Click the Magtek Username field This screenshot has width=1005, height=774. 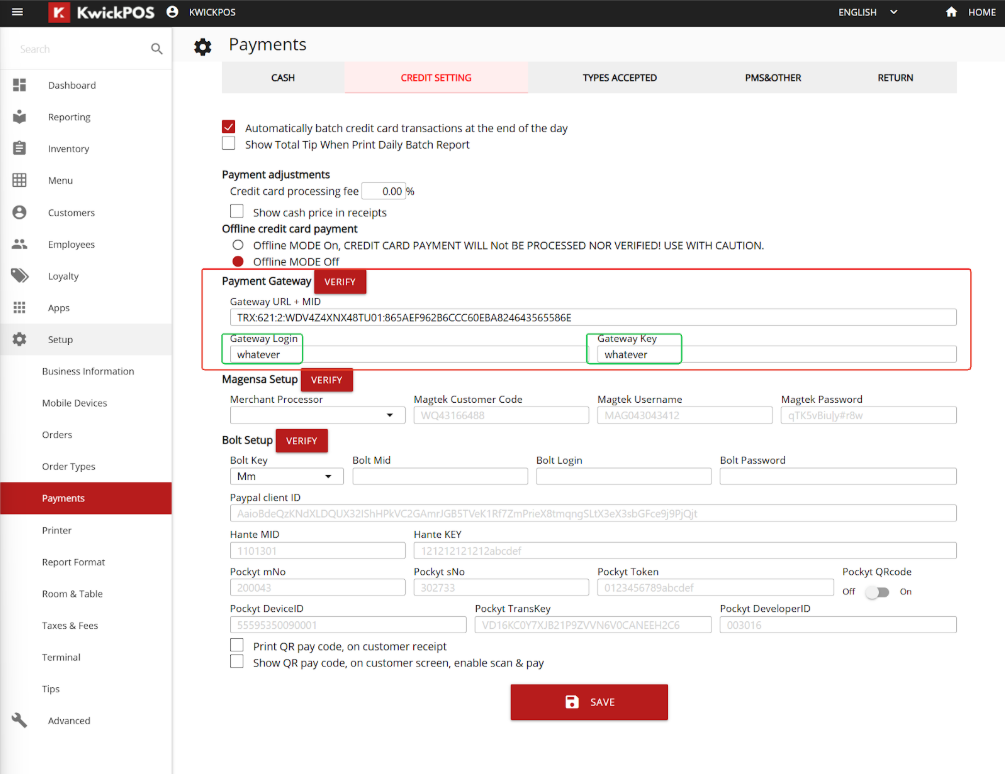(685, 415)
